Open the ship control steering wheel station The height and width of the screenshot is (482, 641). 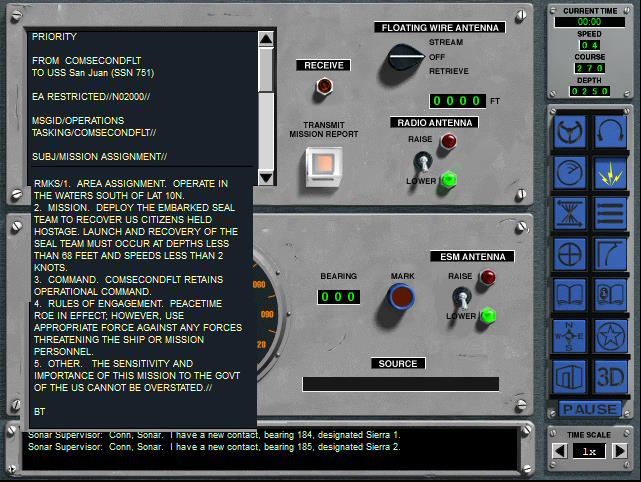tap(570, 132)
